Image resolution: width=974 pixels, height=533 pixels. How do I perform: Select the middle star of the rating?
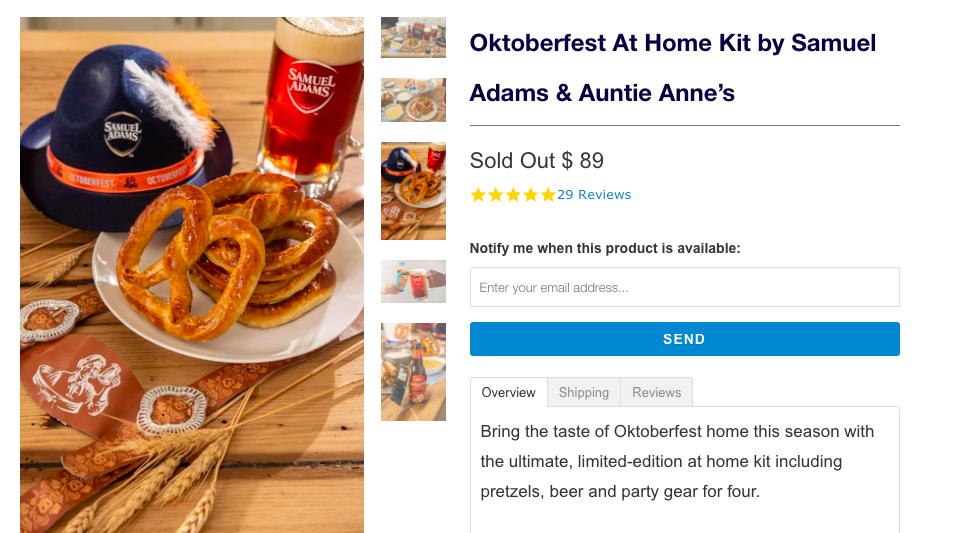(x=513, y=195)
